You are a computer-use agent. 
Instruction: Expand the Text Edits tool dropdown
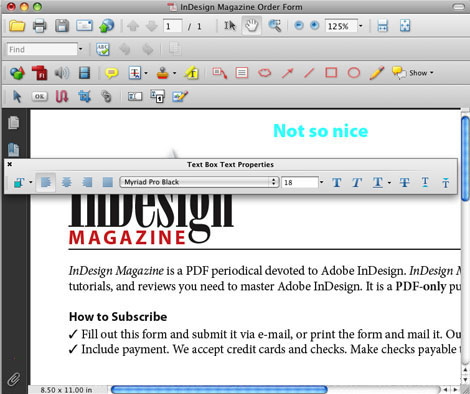tap(146, 73)
